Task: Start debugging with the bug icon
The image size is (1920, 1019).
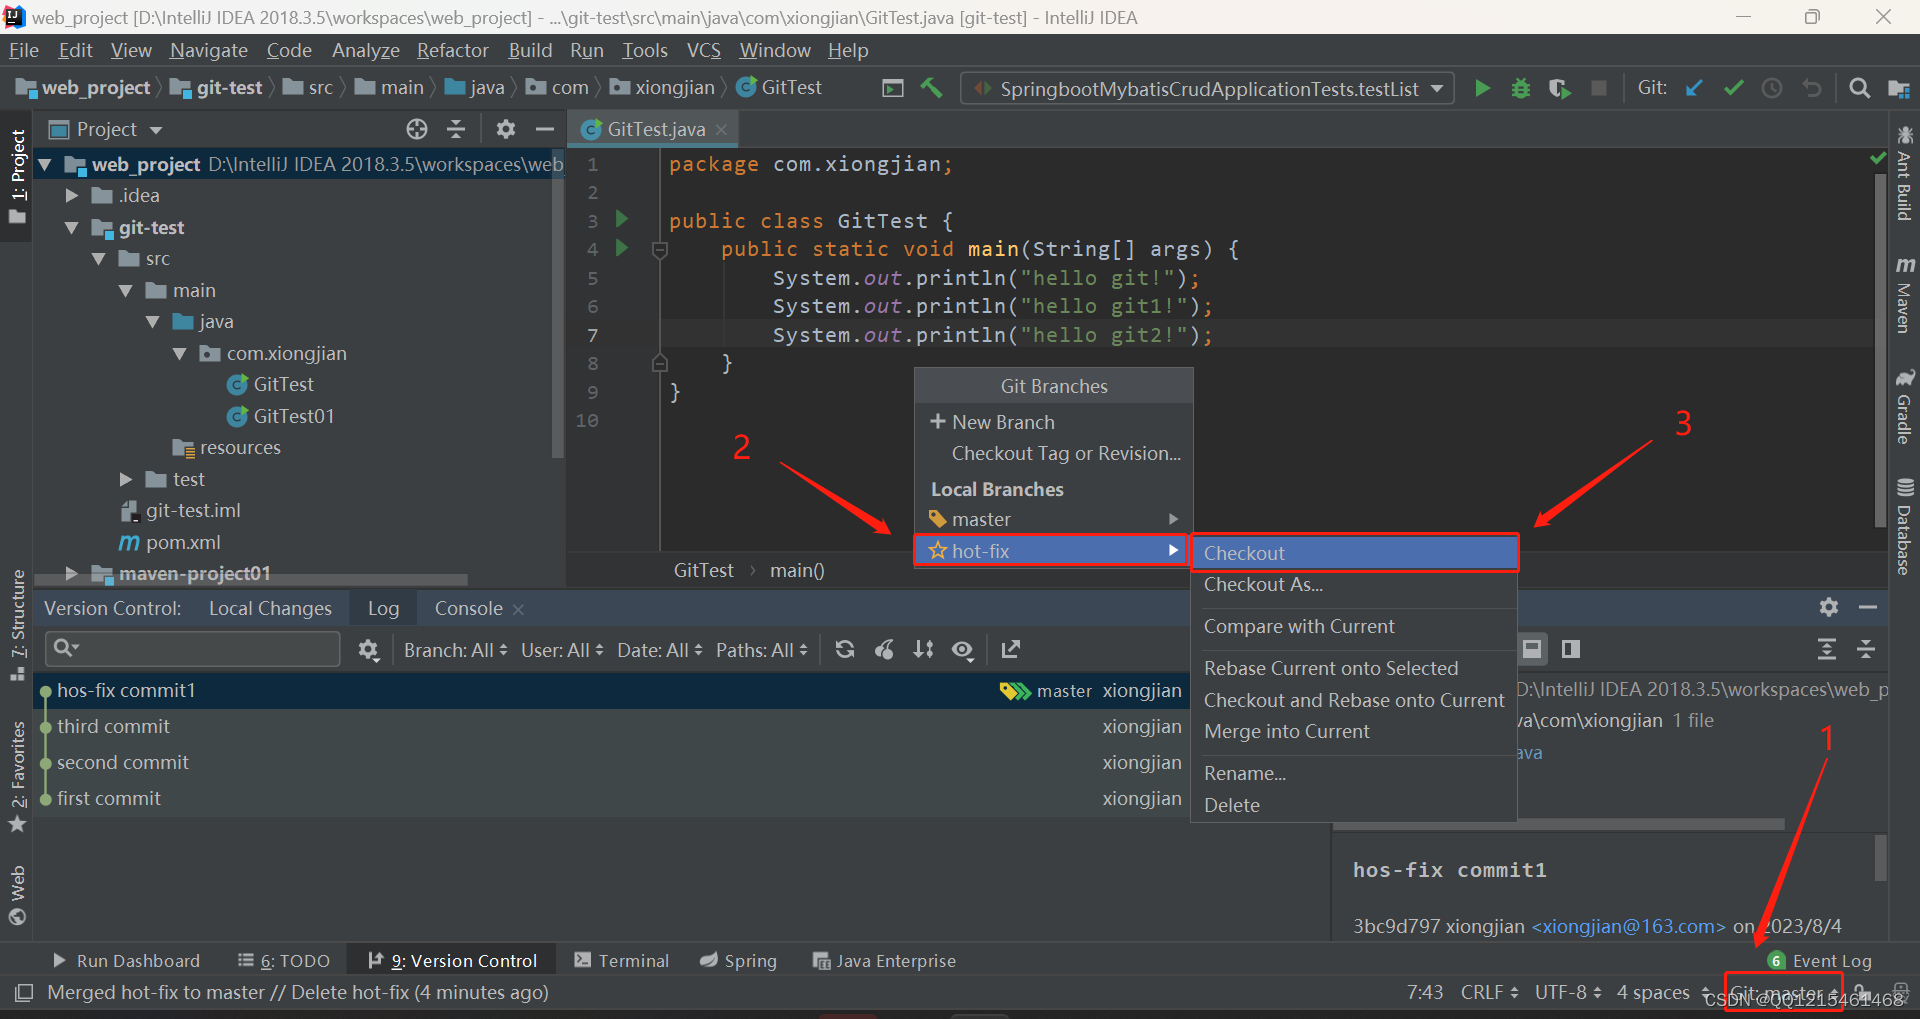Action: pyautogui.click(x=1521, y=88)
